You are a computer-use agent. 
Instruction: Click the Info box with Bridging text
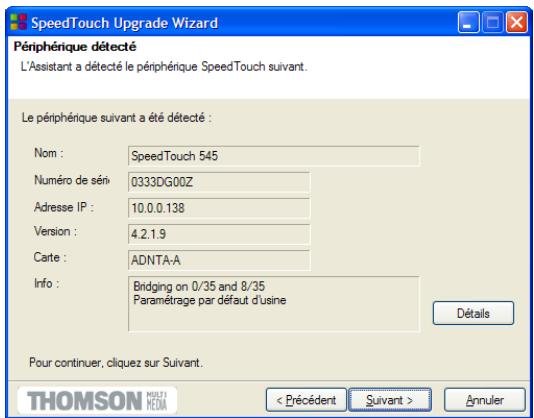274,304
